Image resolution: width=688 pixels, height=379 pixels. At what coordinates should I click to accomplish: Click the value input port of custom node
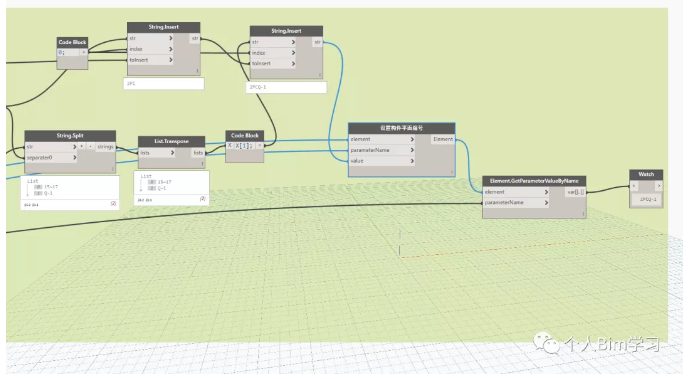click(x=382, y=161)
